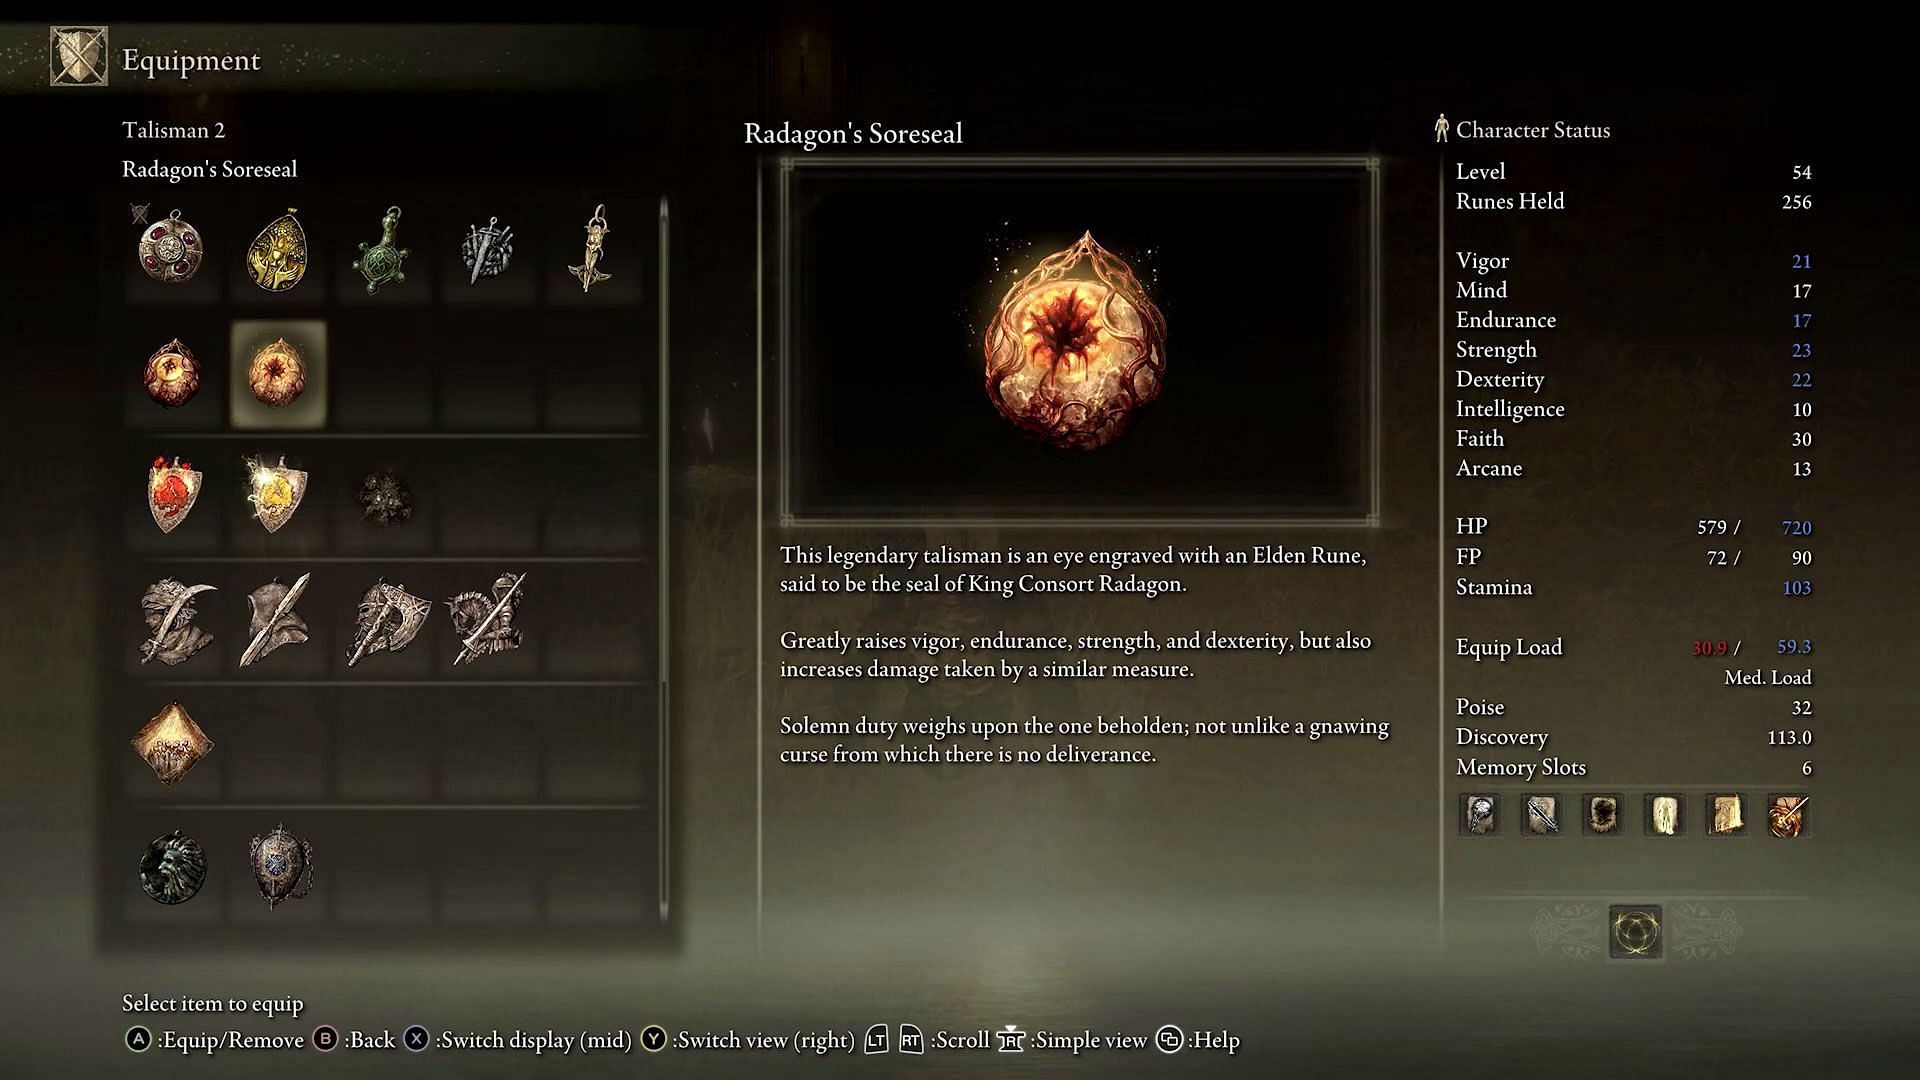Select the Radagon's Soreseal talisman
1920x1080 pixels.
pos(276,371)
